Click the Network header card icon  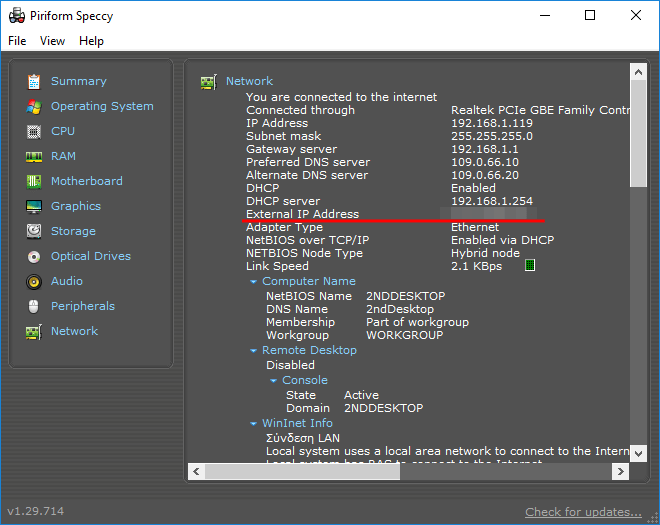tap(209, 82)
